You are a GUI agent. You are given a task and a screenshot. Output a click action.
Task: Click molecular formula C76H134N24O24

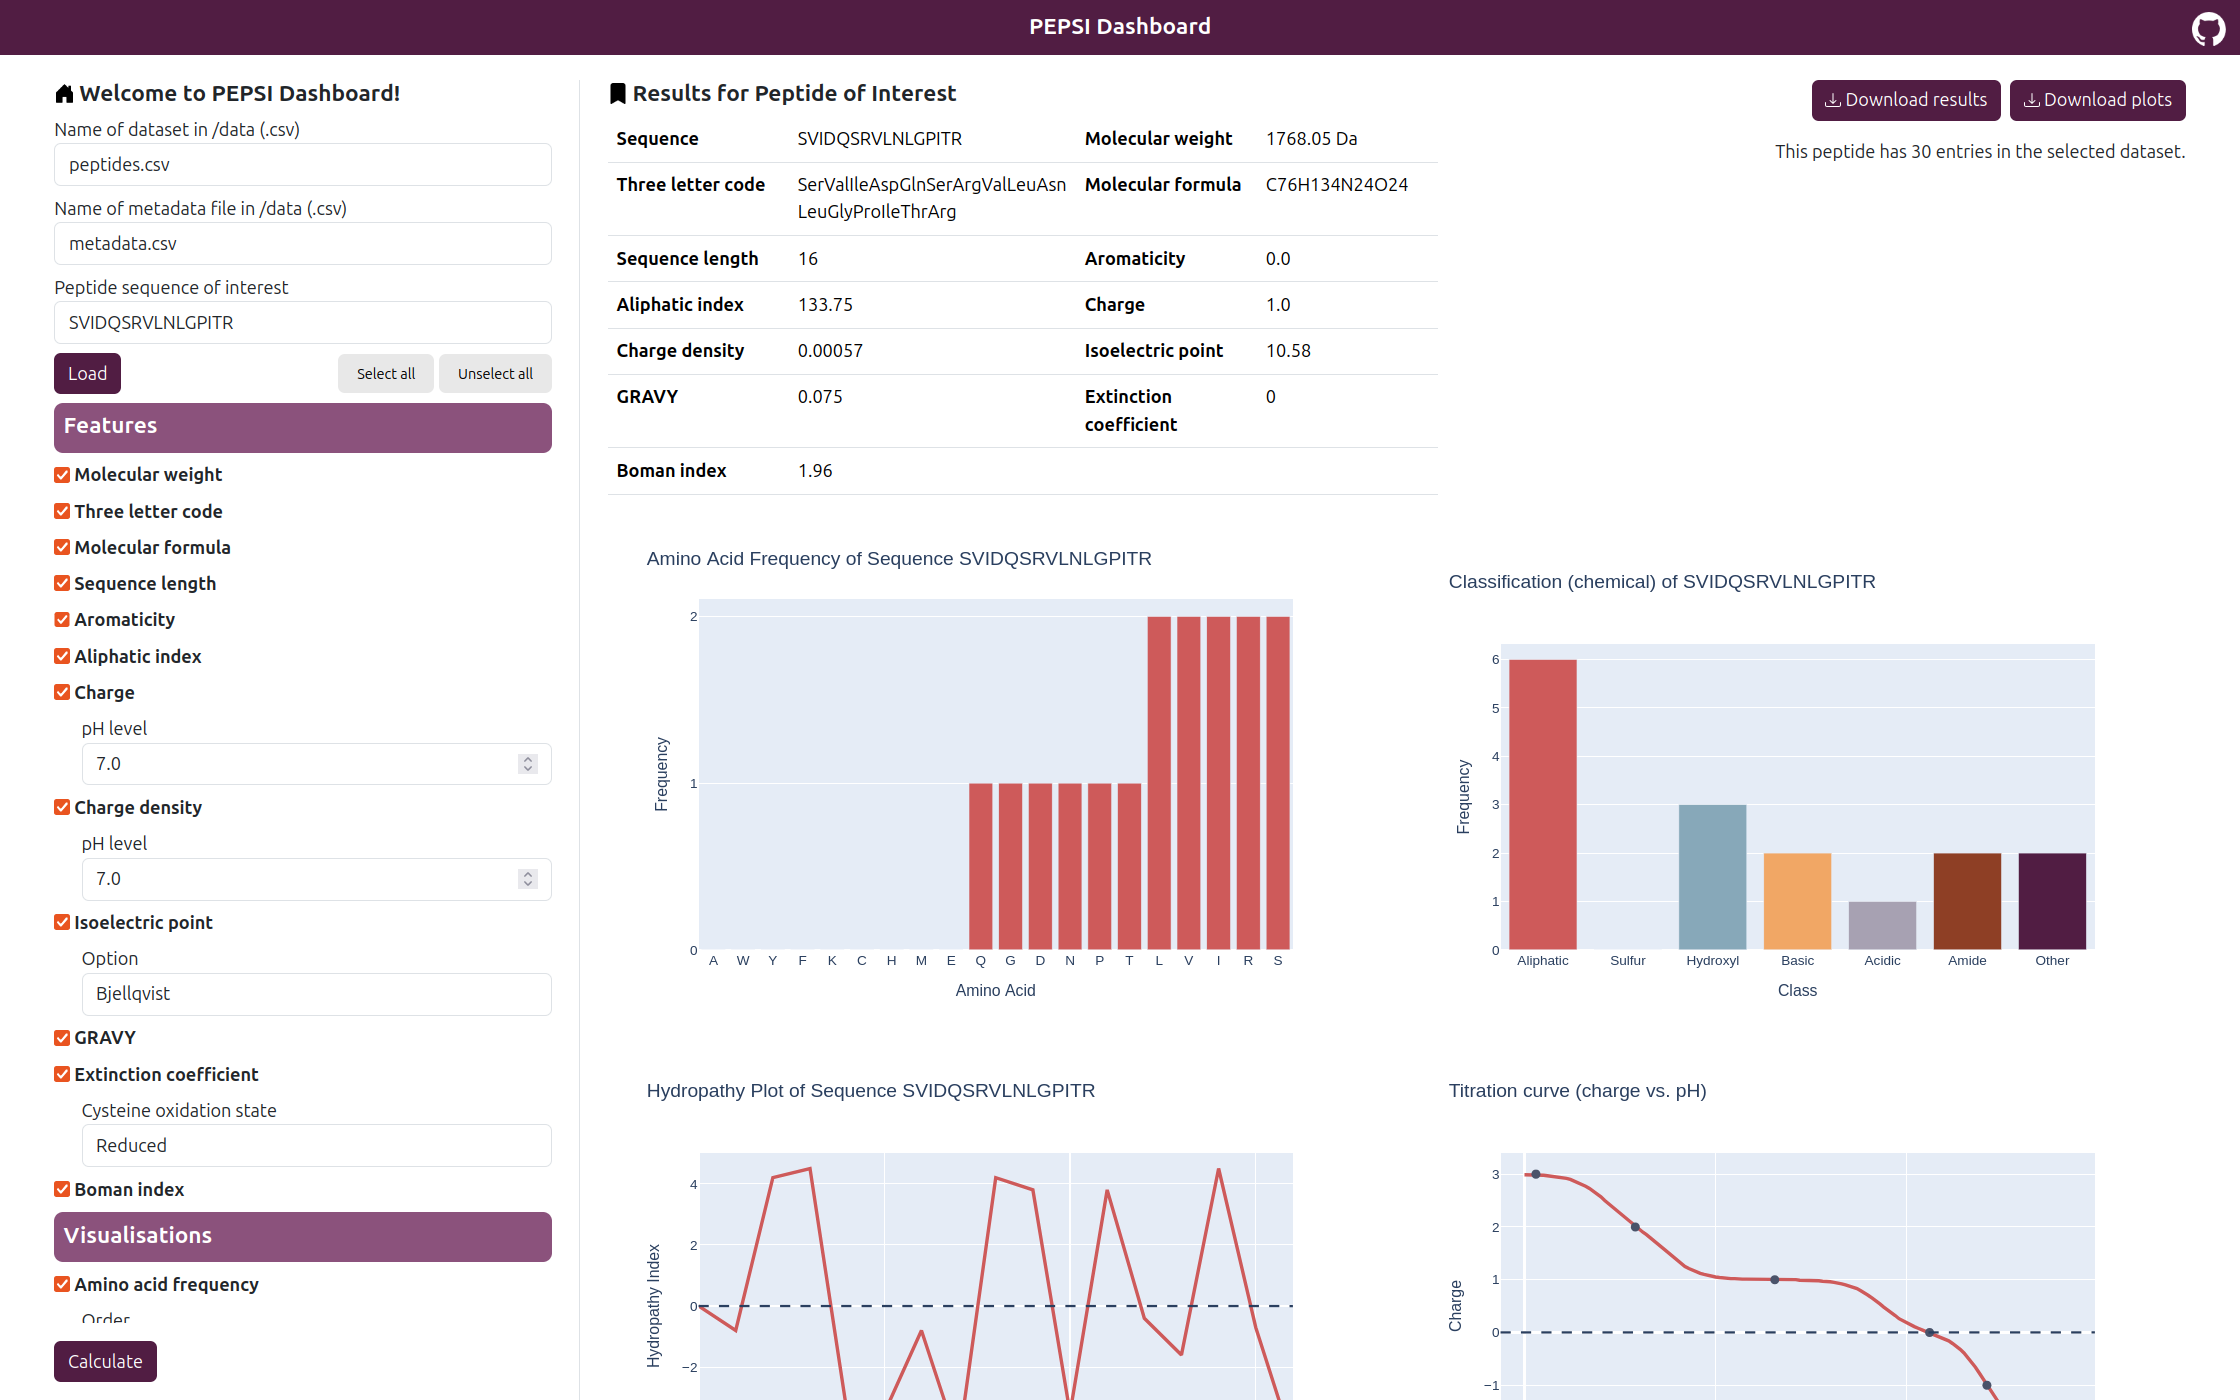(x=1336, y=185)
